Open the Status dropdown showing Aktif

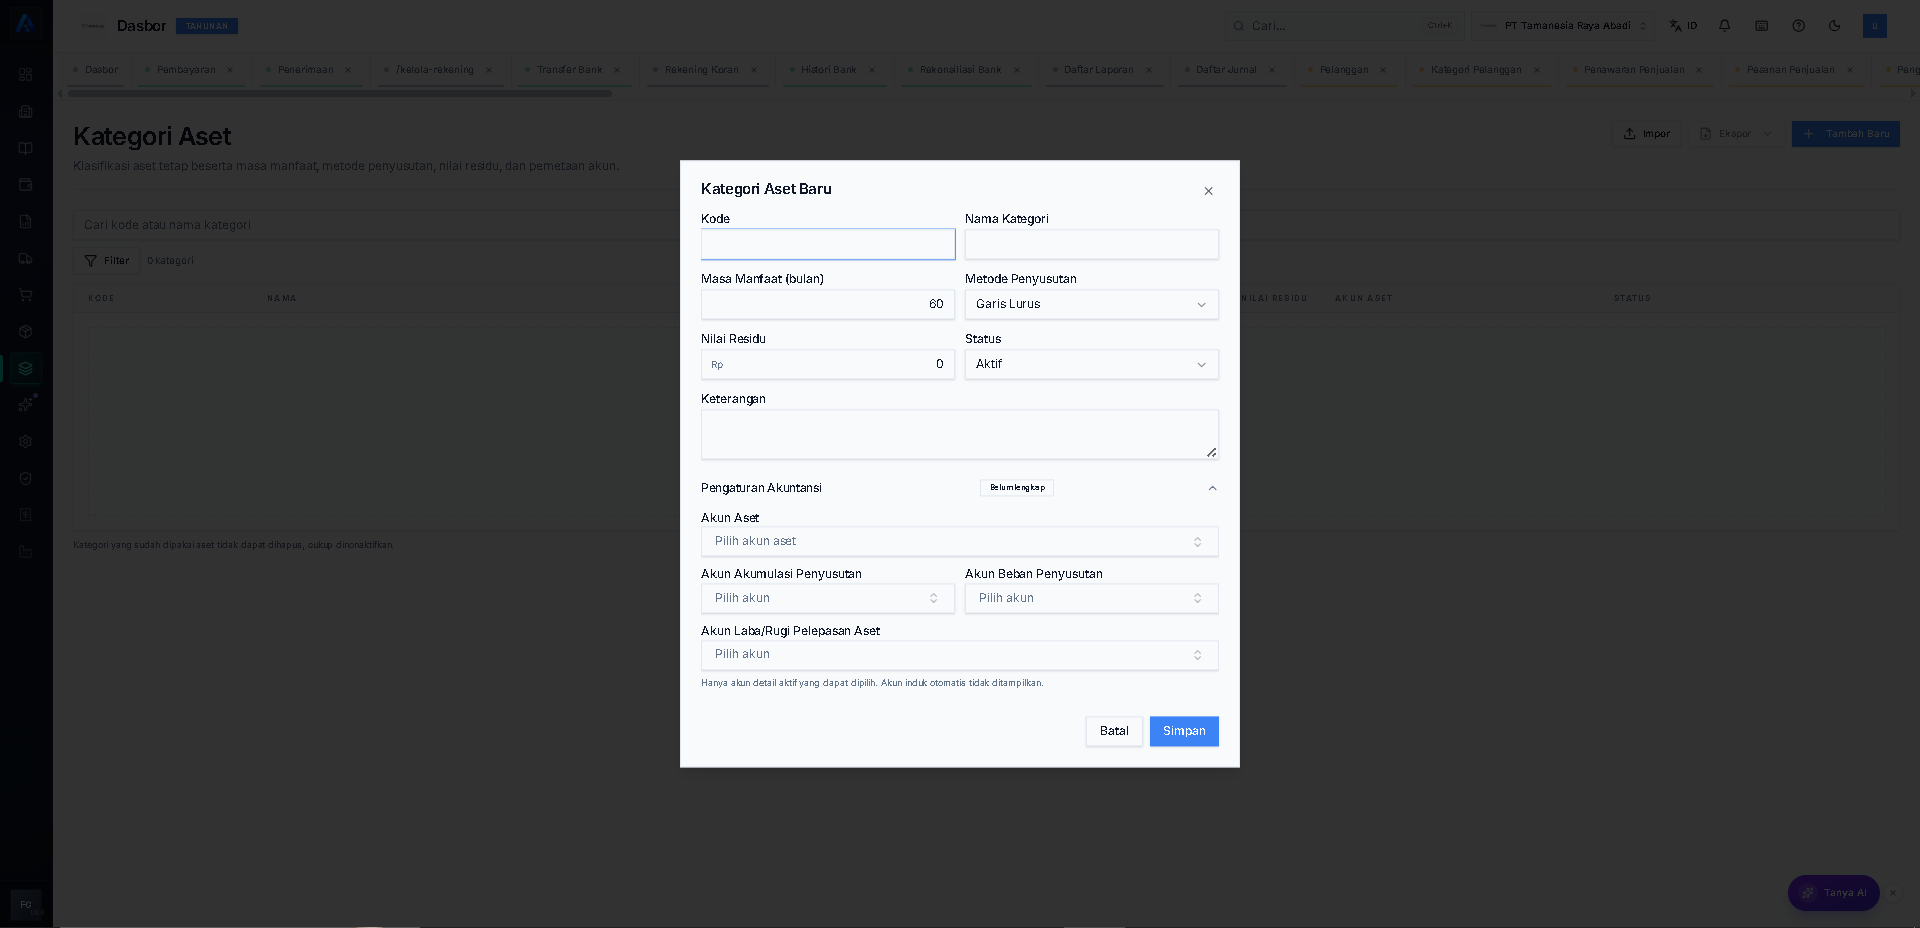tap(1092, 364)
